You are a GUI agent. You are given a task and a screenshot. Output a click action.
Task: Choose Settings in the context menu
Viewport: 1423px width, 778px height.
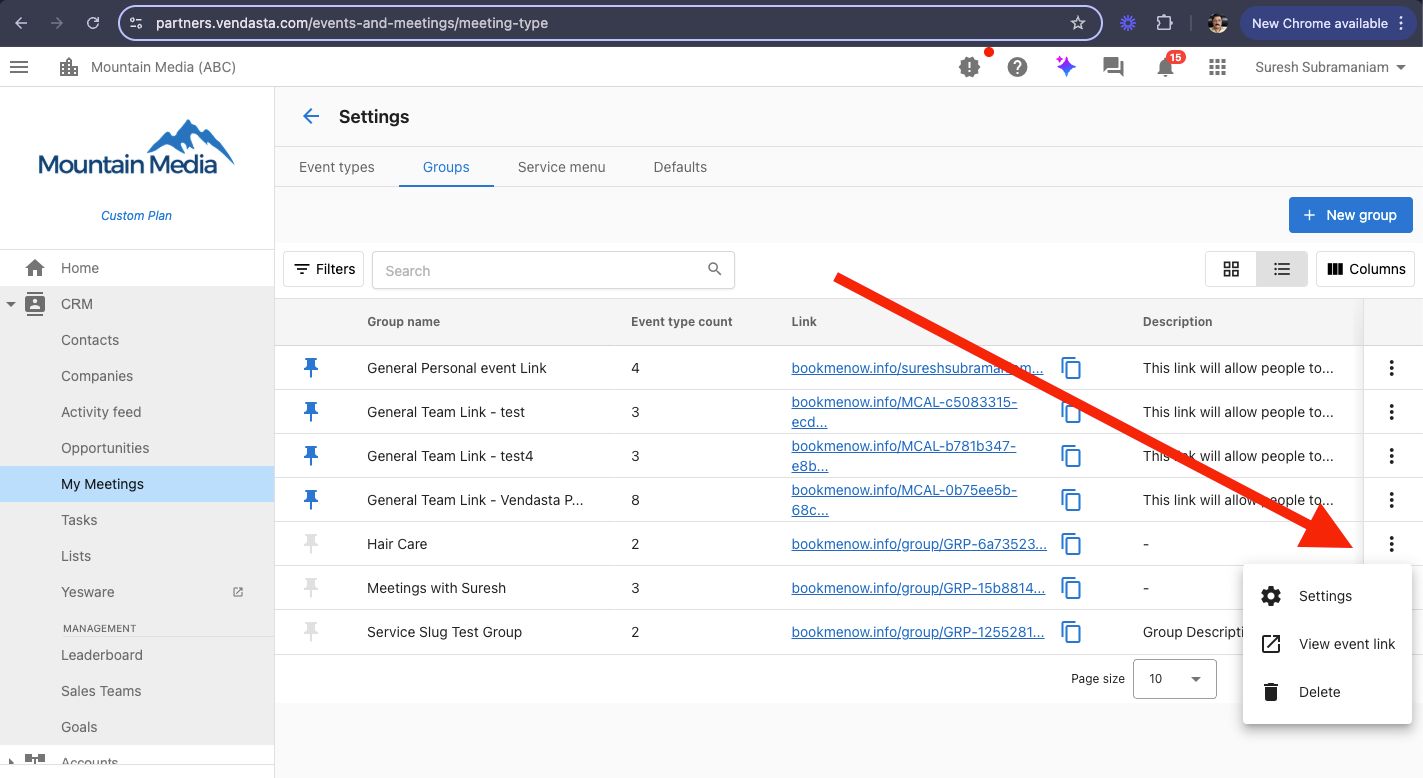pos(1327,596)
